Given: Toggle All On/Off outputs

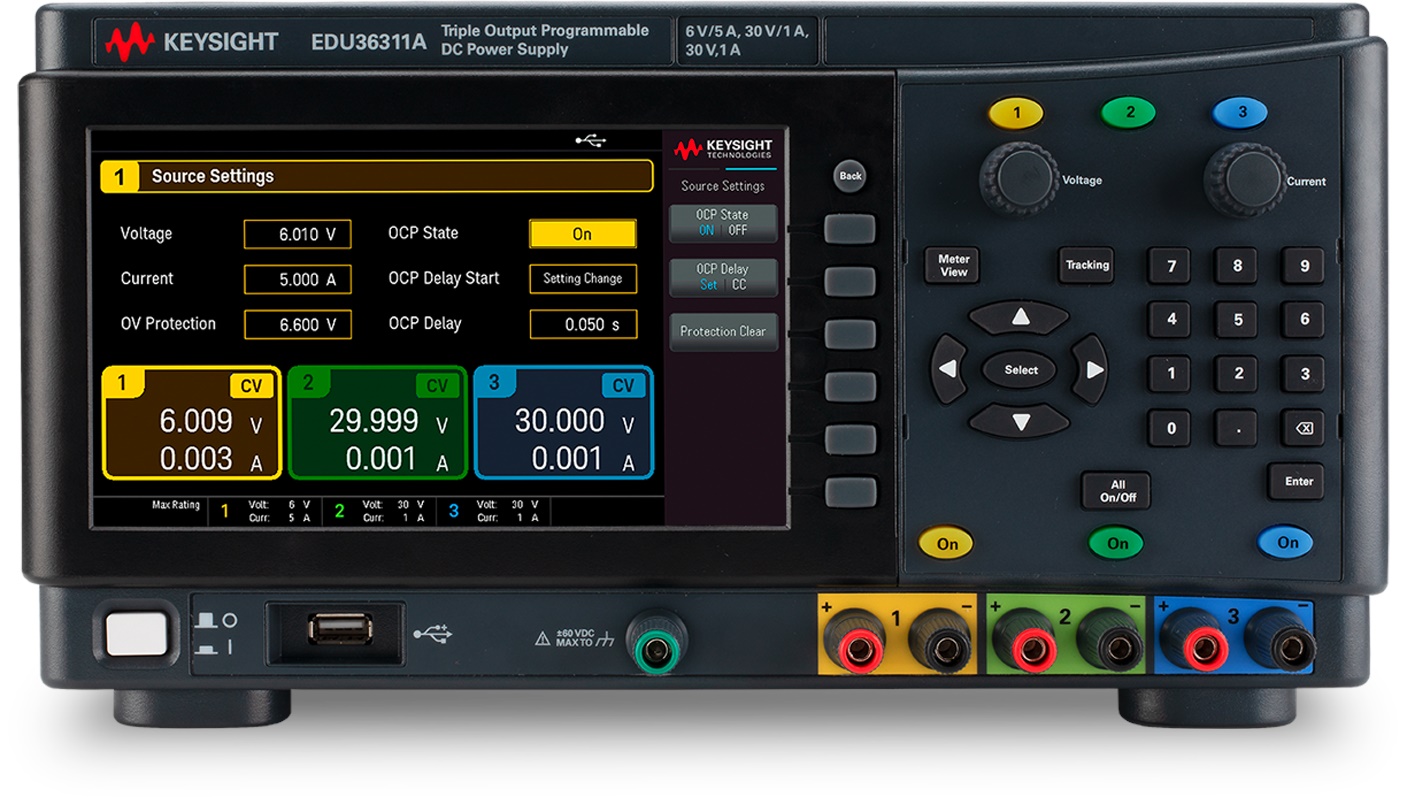Looking at the screenshot, I should (x=1116, y=491).
